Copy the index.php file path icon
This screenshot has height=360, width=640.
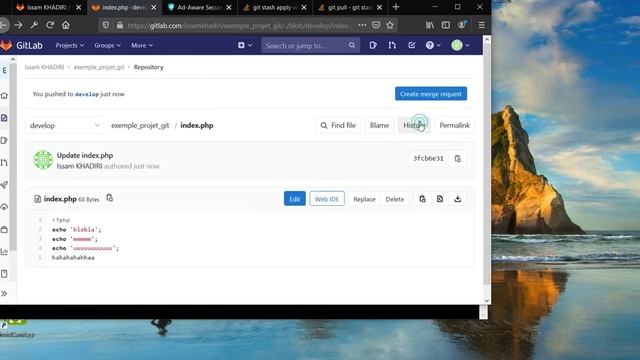click(x=109, y=198)
